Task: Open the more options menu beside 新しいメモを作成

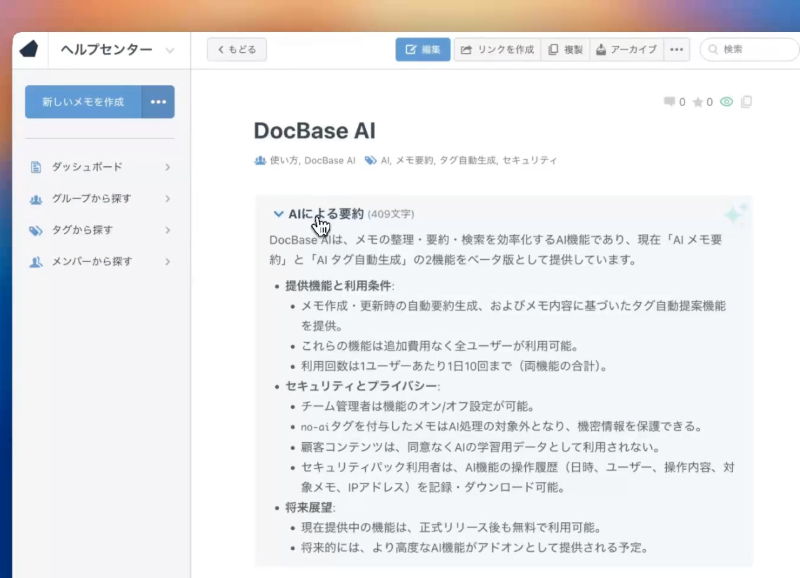Action: (x=158, y=102)
